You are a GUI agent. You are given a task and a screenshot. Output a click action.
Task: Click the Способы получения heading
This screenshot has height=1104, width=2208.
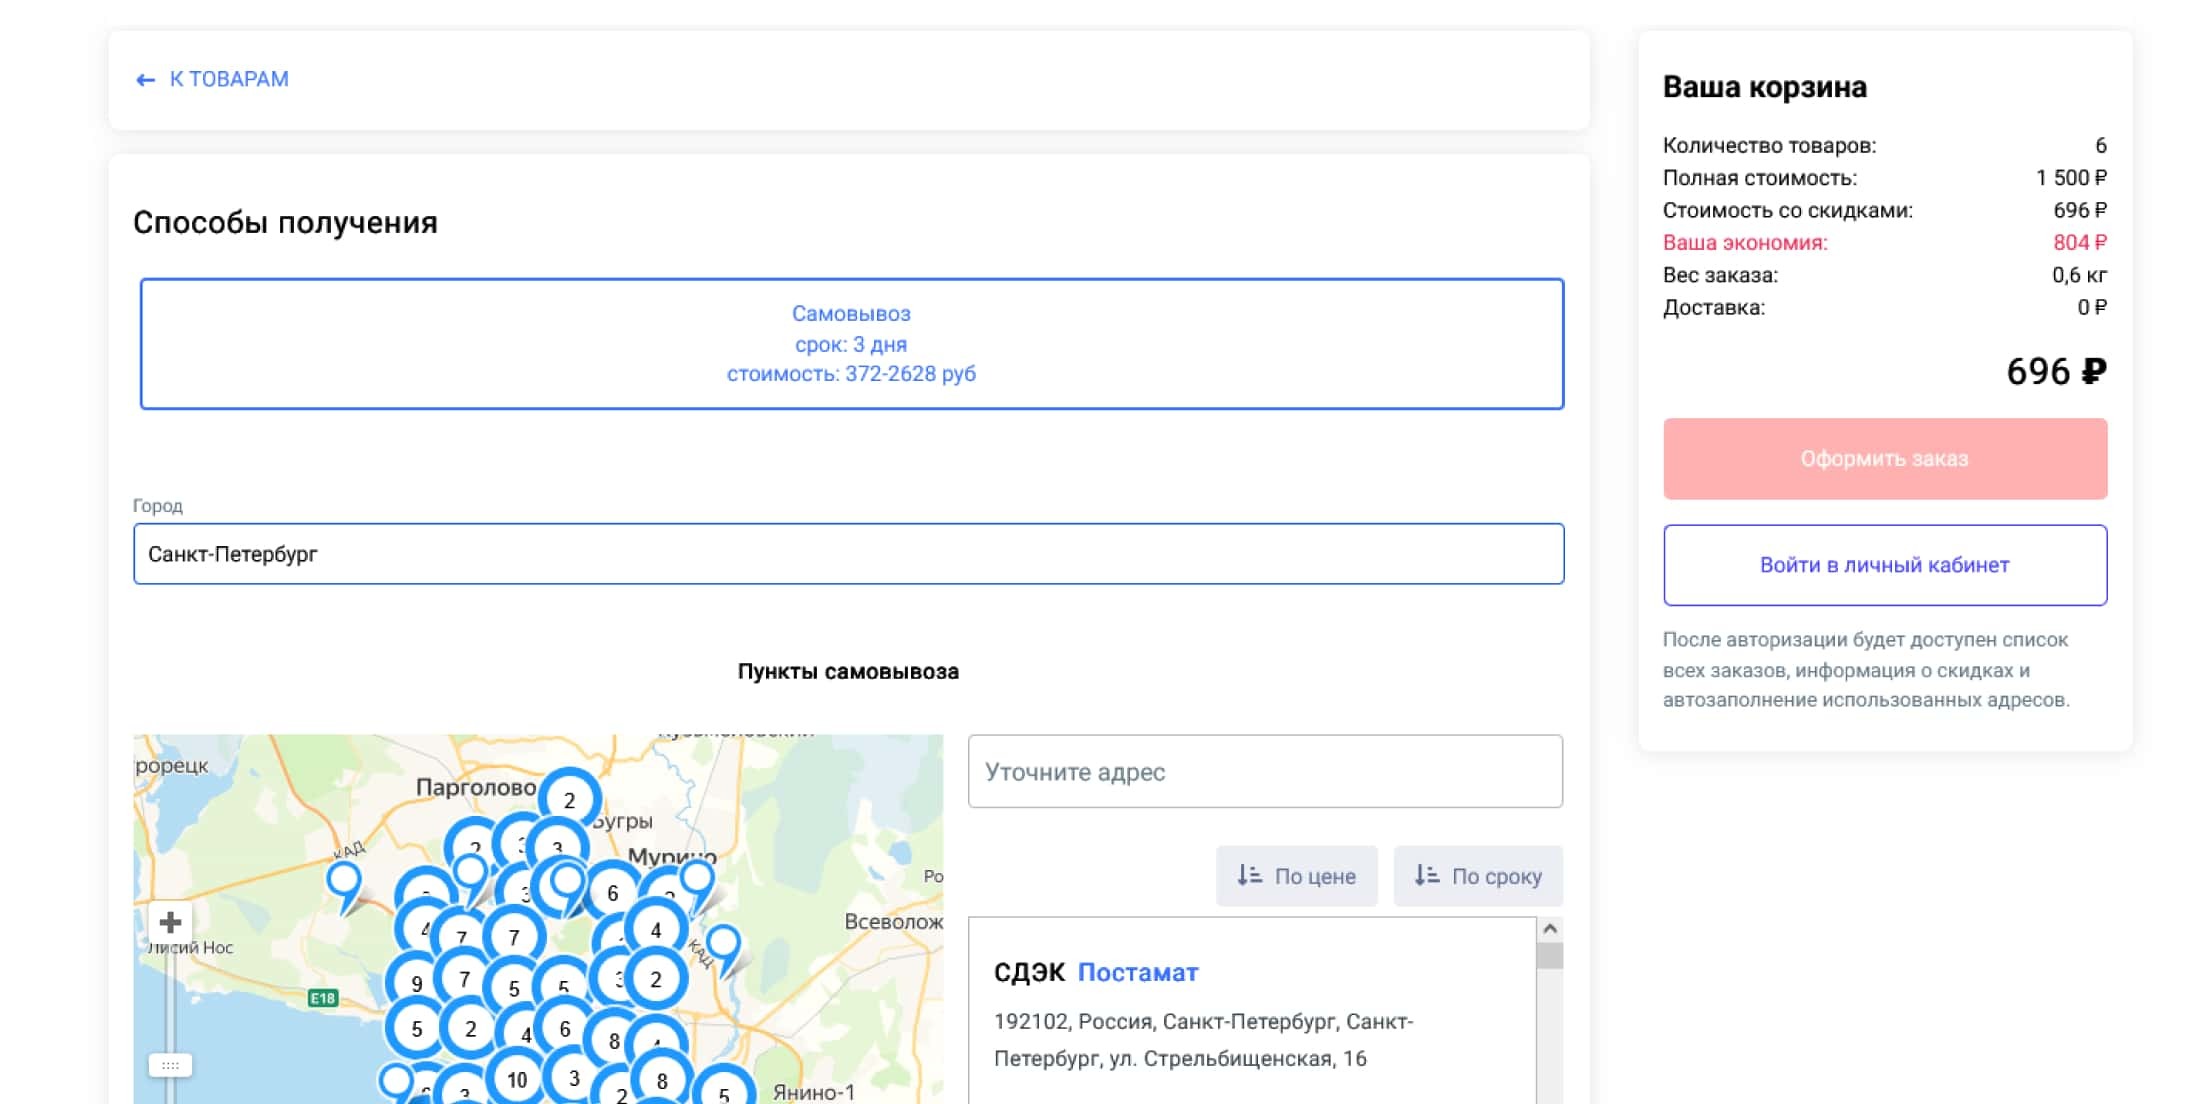[x=285, y=222]
